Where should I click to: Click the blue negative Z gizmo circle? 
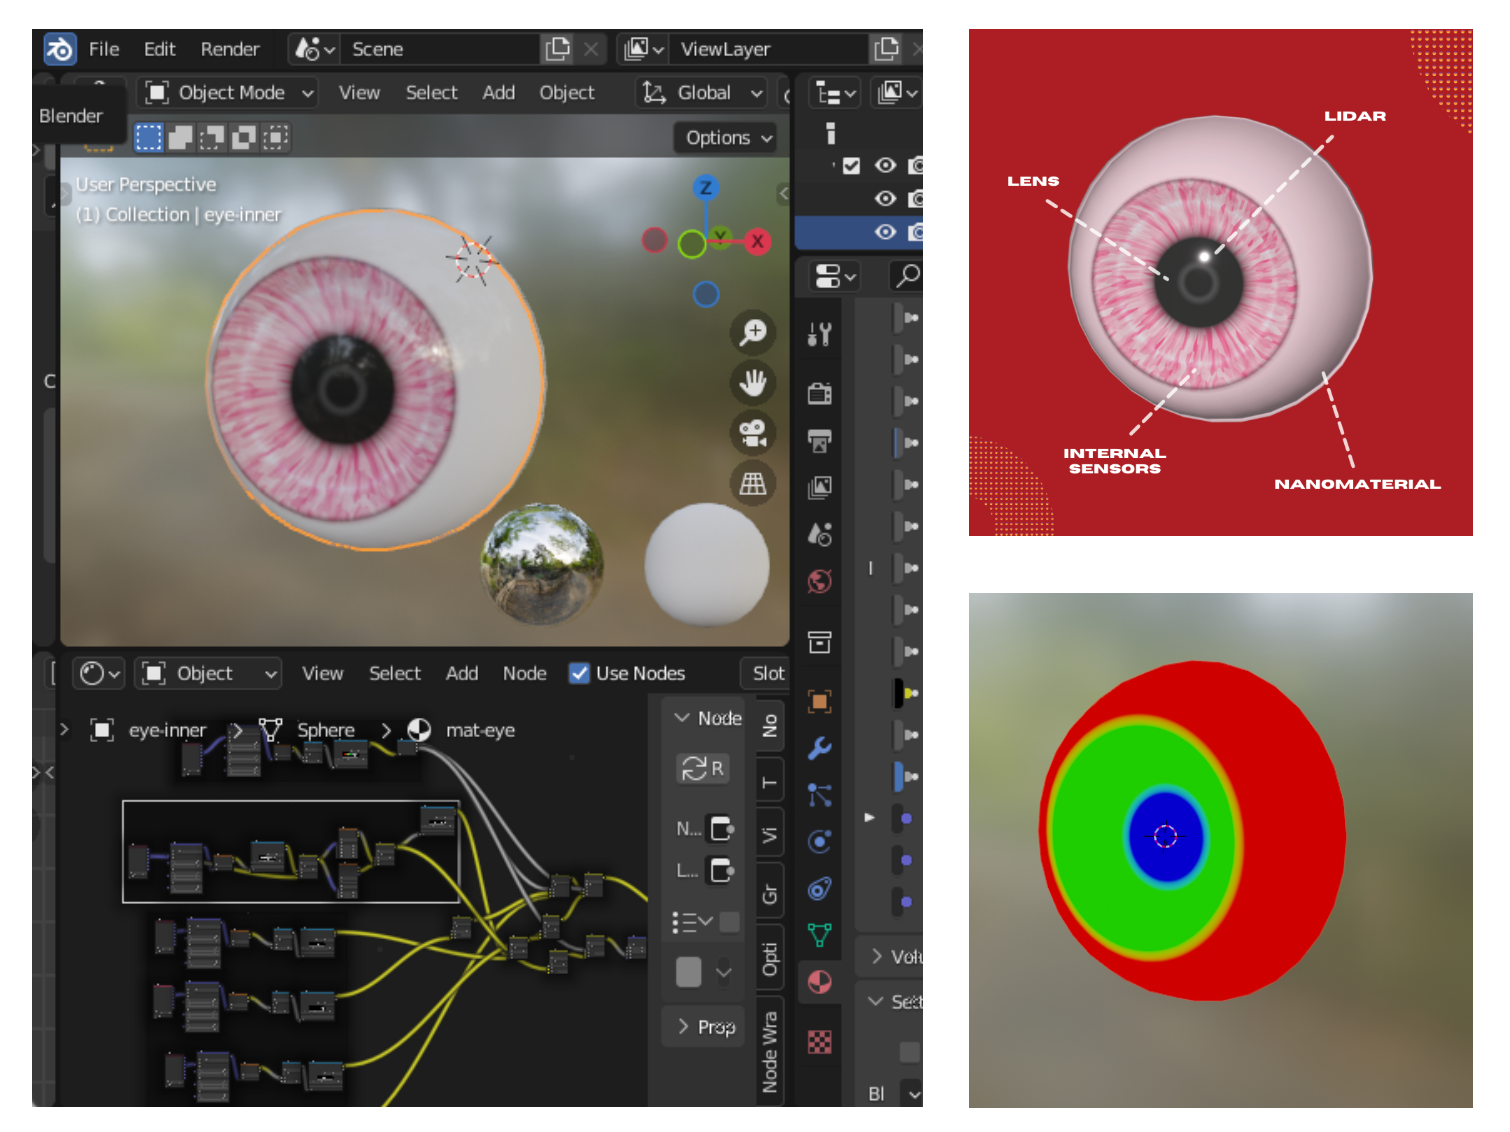pyautogui.click(x=706, y=294)
